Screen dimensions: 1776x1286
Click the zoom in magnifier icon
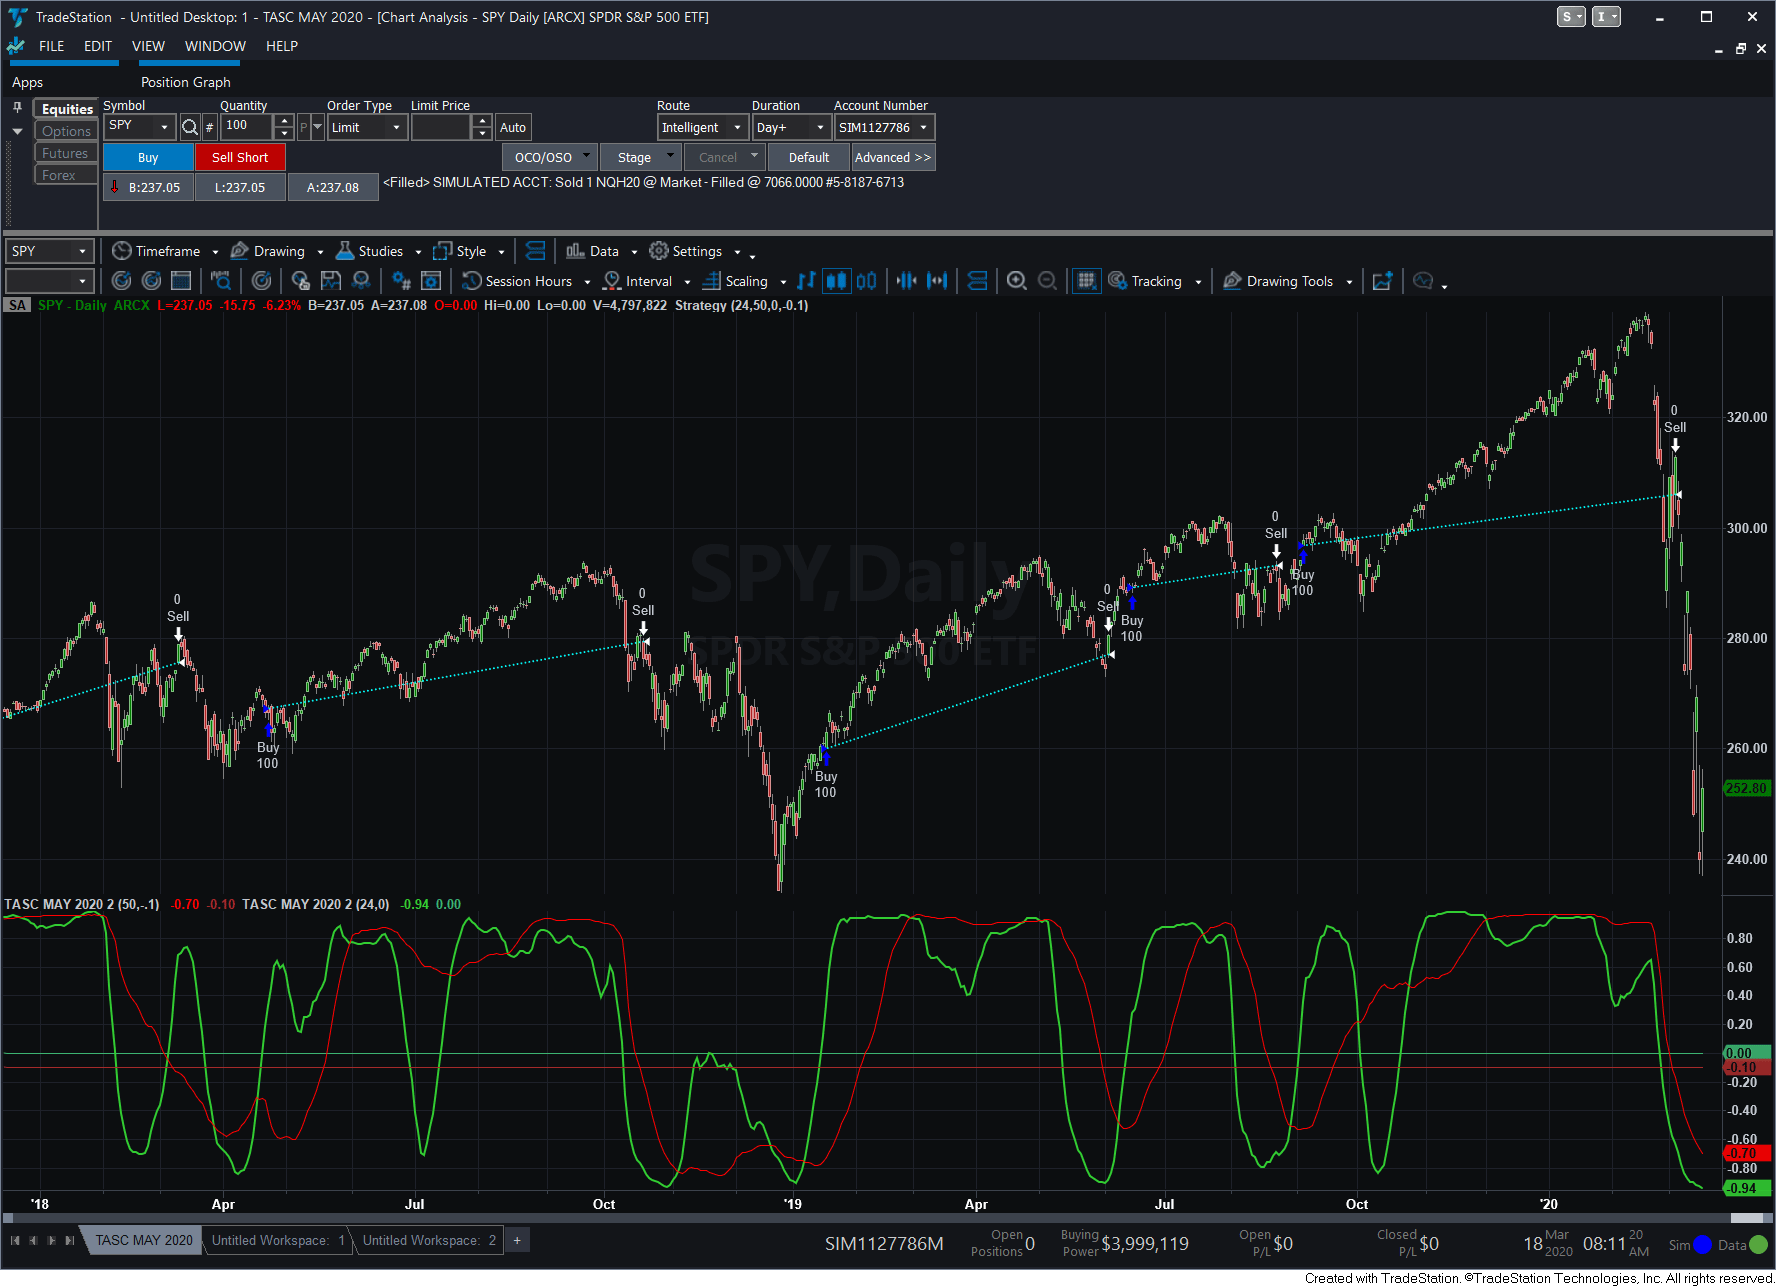pos(1016,281)
